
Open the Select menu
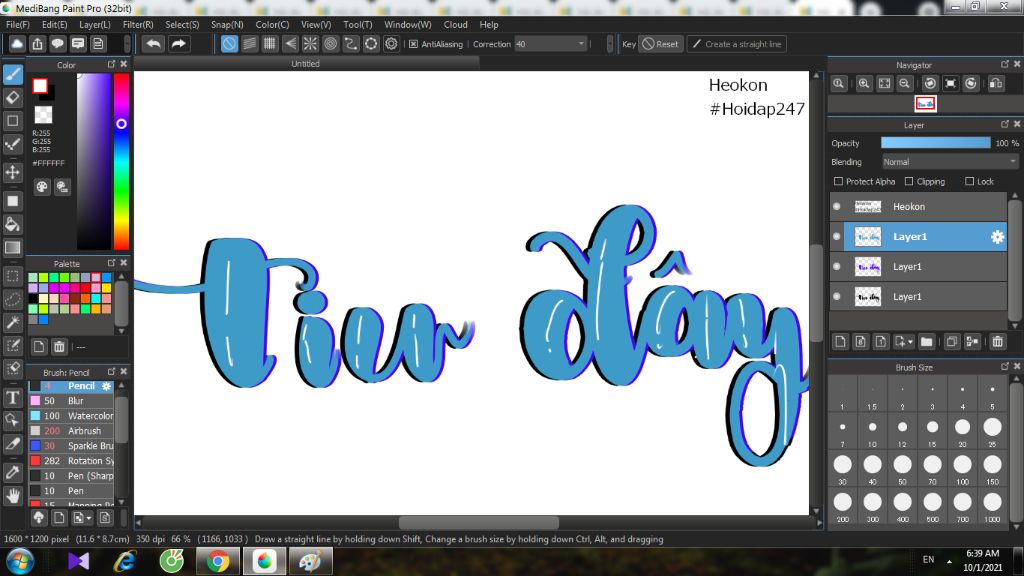pyautogui.click(x=182, y=25)
